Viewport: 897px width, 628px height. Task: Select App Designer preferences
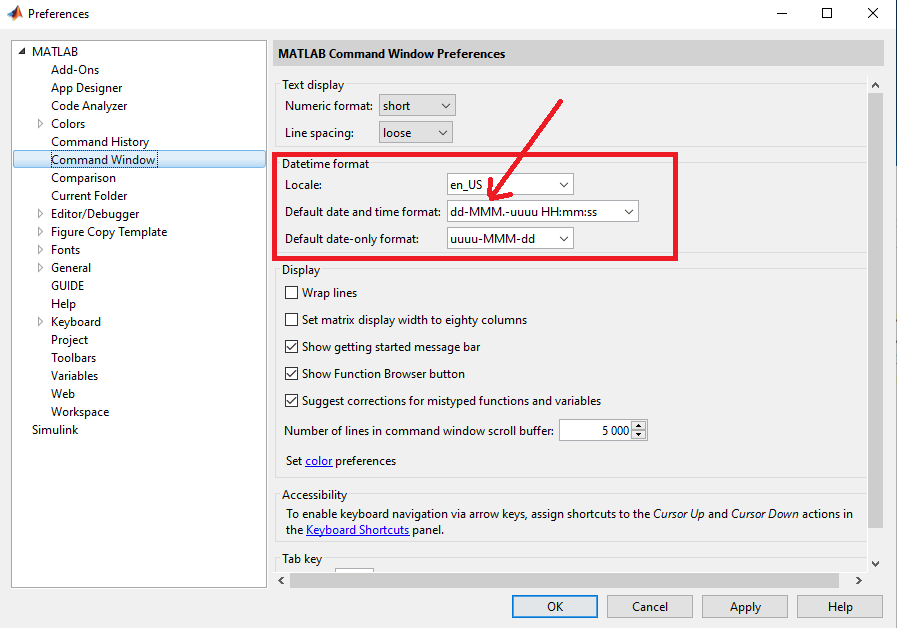click(86, 88)
